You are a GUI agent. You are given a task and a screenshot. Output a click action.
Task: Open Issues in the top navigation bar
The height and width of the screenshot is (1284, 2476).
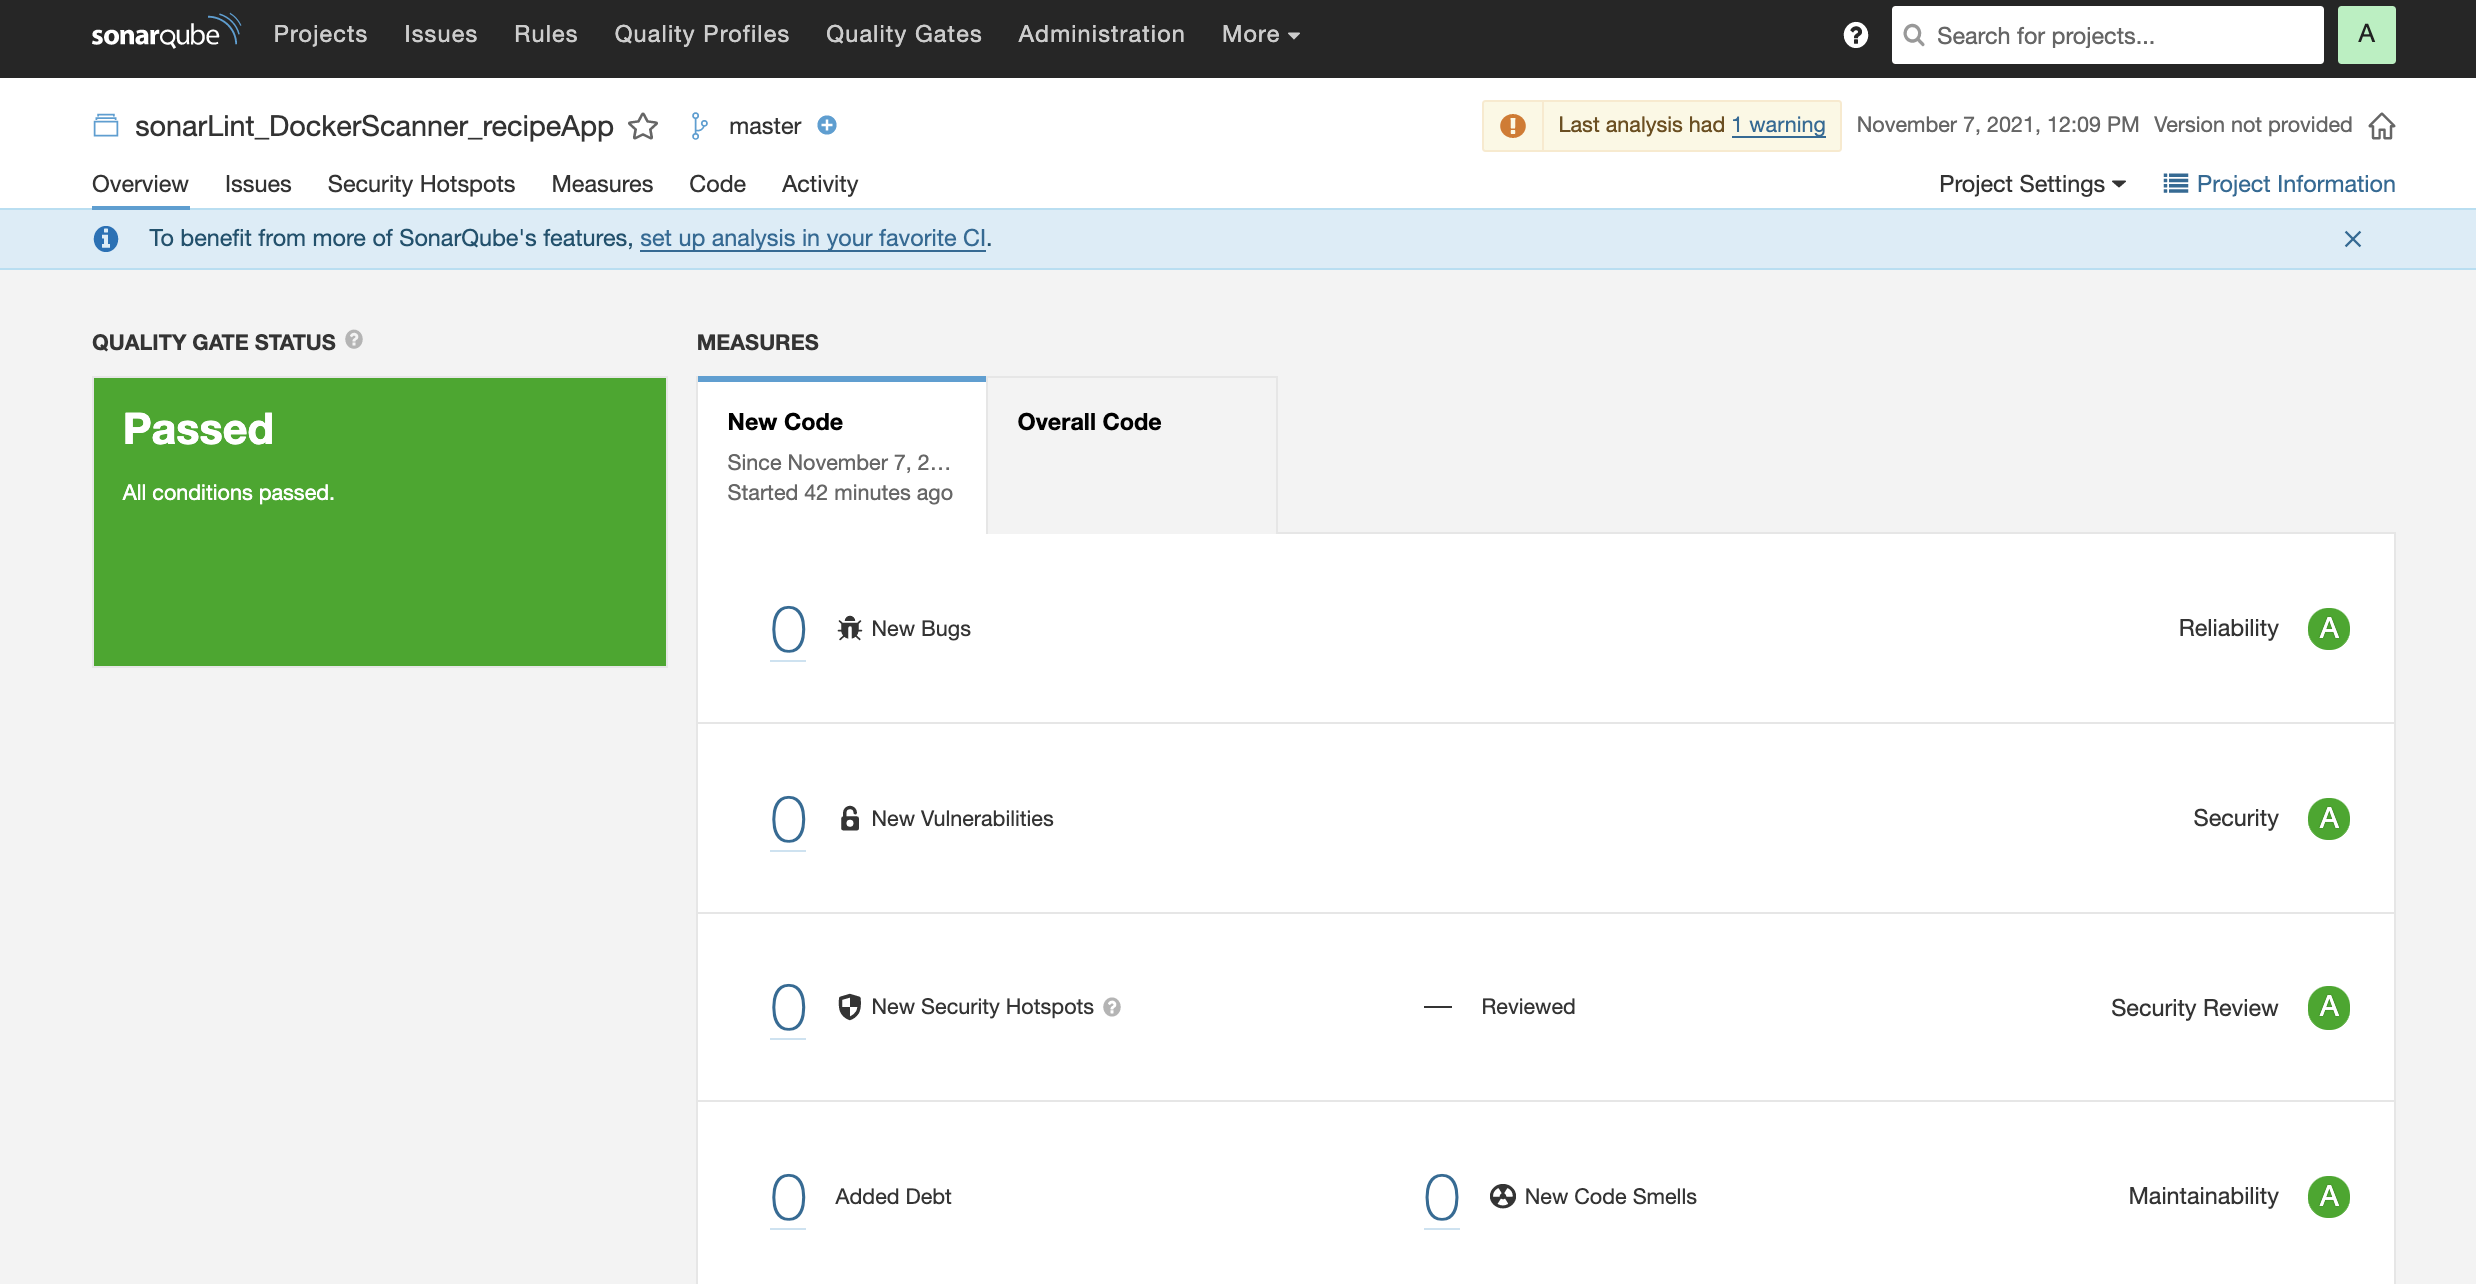(x=440, y=34)
